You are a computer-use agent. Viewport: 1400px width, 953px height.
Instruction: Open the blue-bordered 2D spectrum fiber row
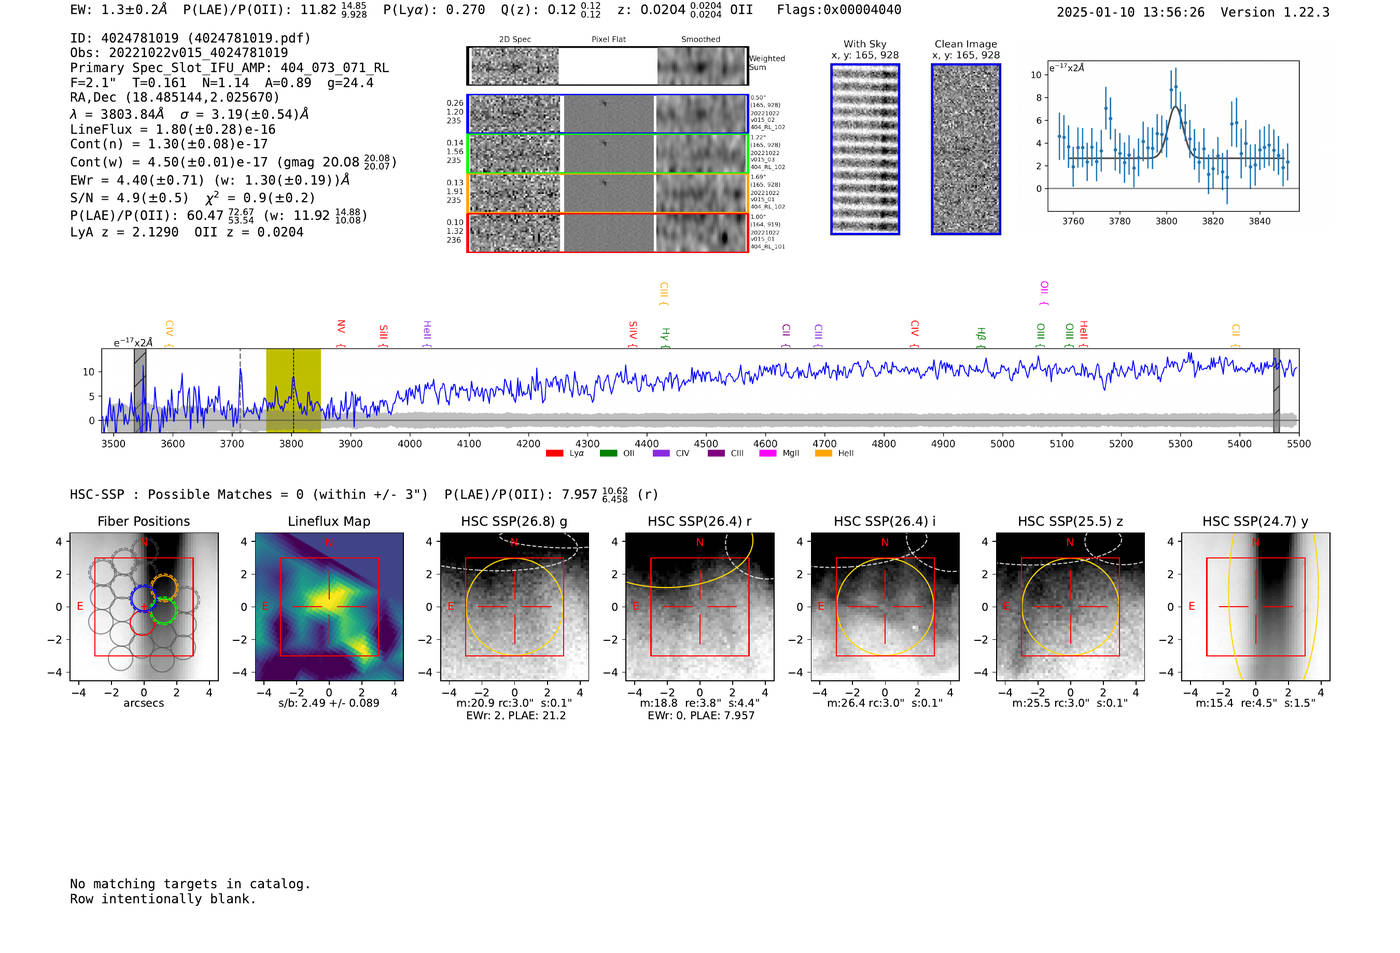[x=608, y=114]
